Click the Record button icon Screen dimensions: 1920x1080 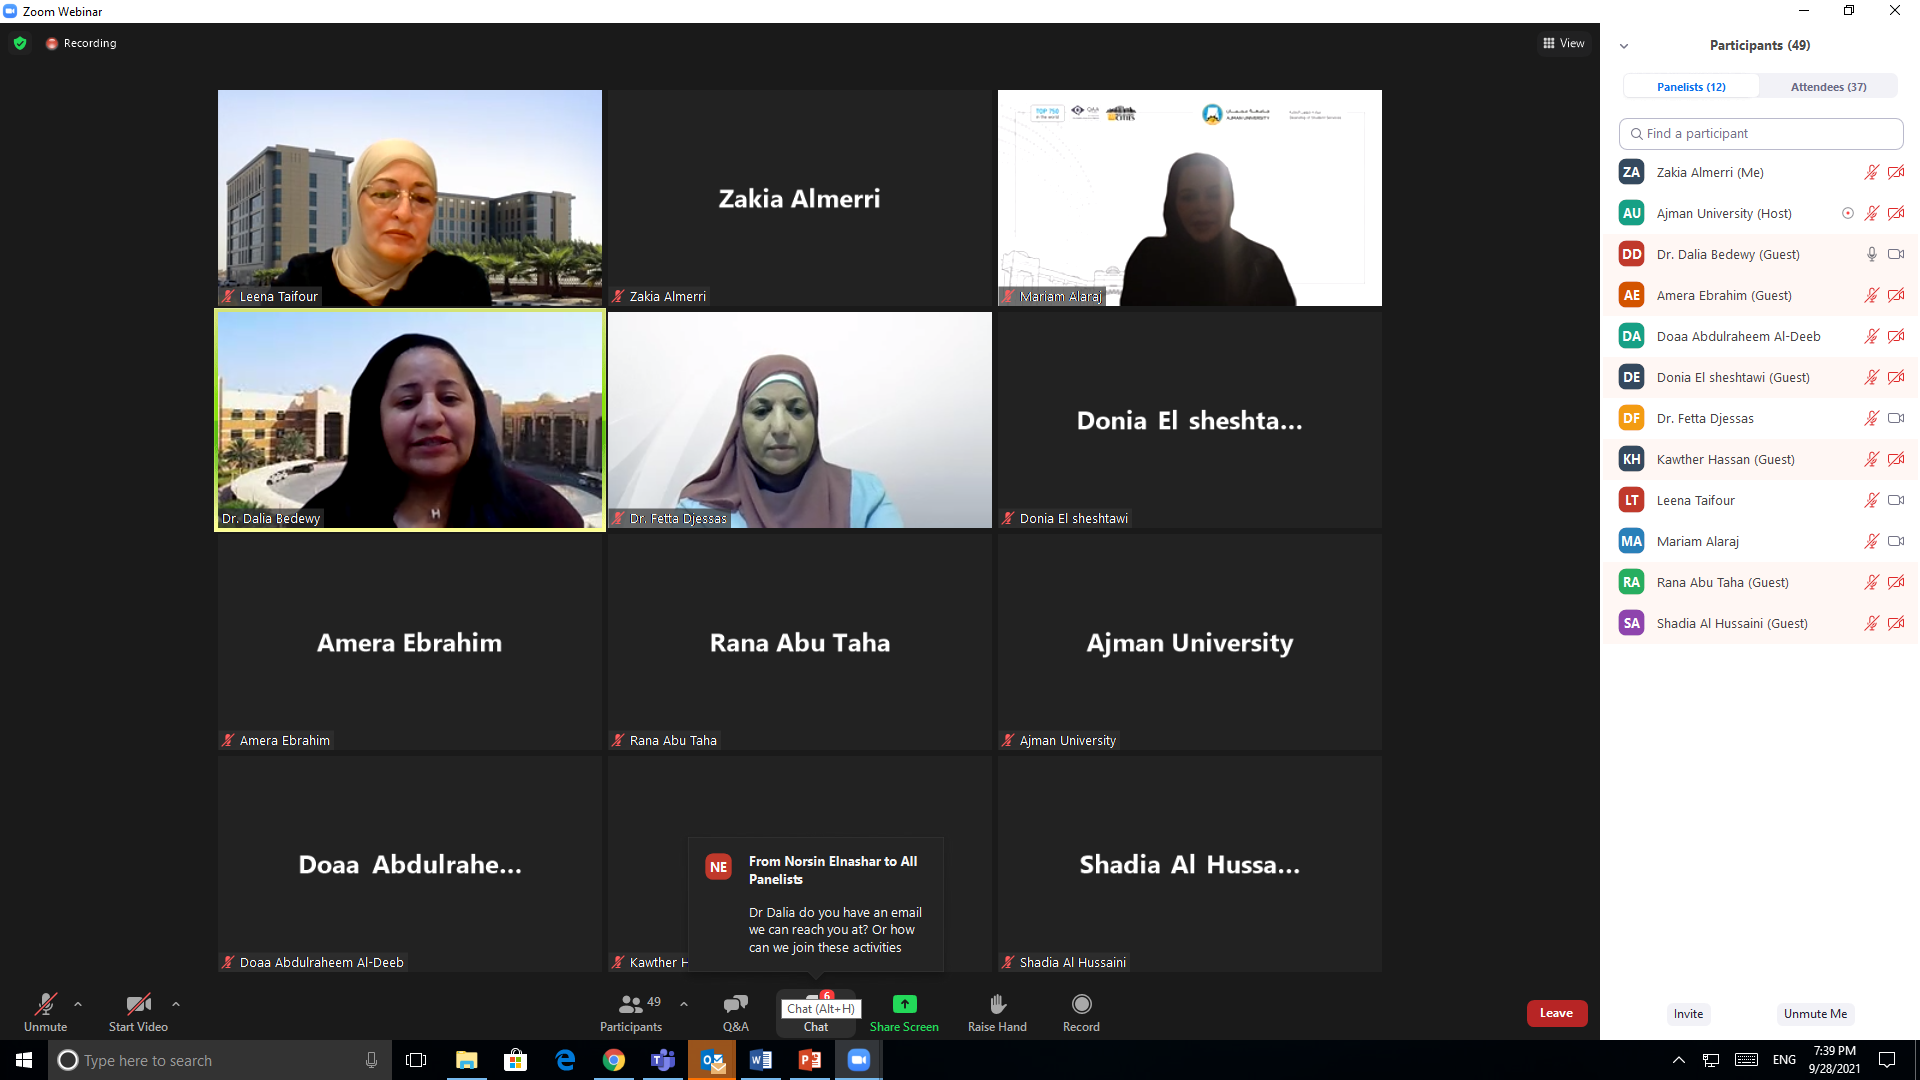point(1081,1004)
